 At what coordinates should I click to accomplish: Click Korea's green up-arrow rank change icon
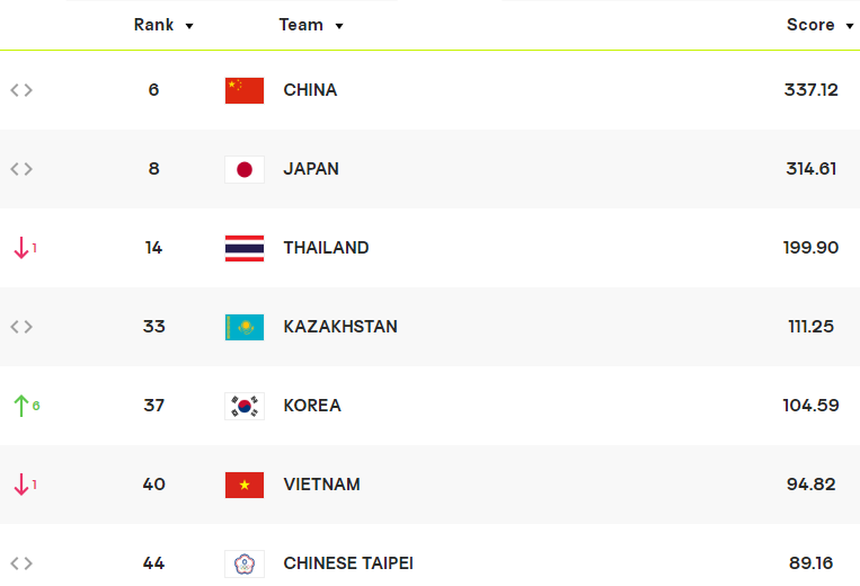pos(21,406)
